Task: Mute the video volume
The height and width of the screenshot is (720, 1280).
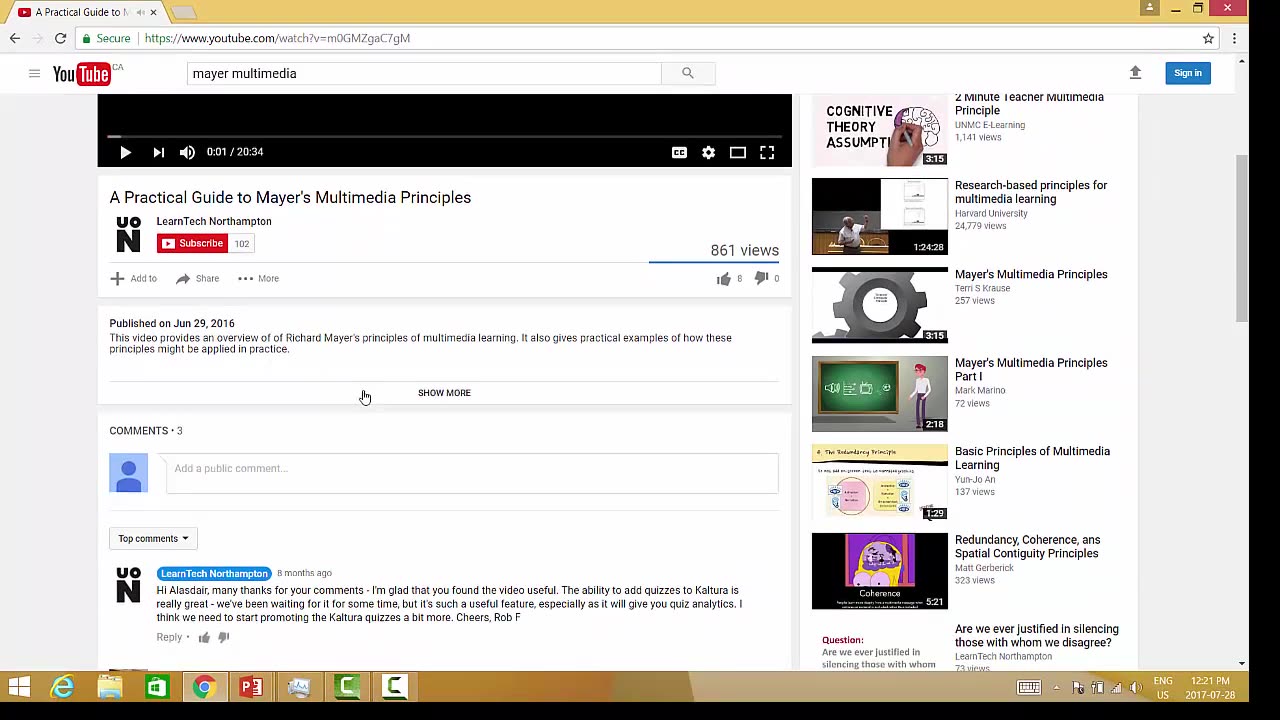Action: (x=187, y=152)
